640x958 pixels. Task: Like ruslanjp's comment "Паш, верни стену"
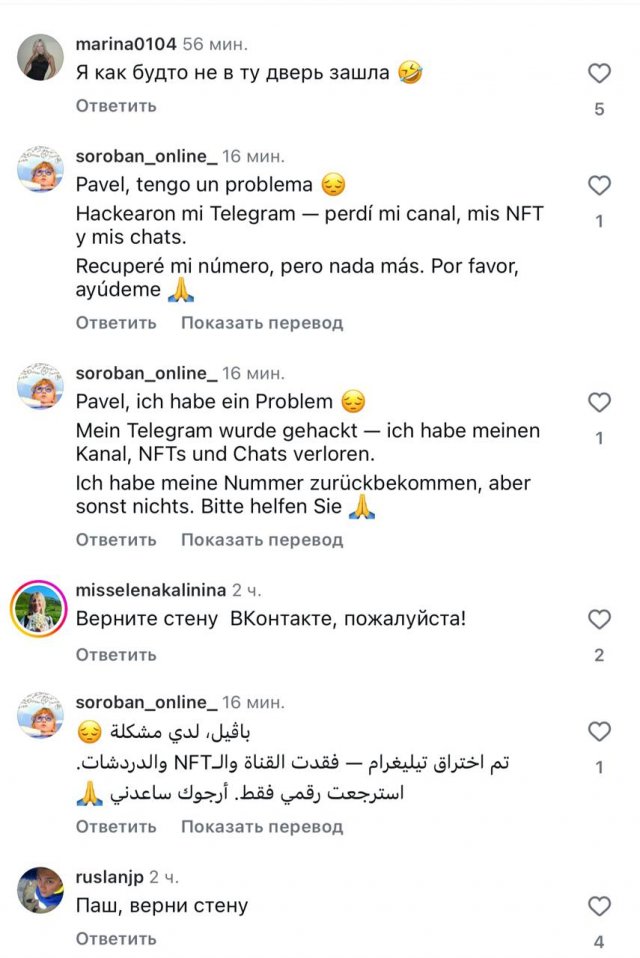[599, 907]
